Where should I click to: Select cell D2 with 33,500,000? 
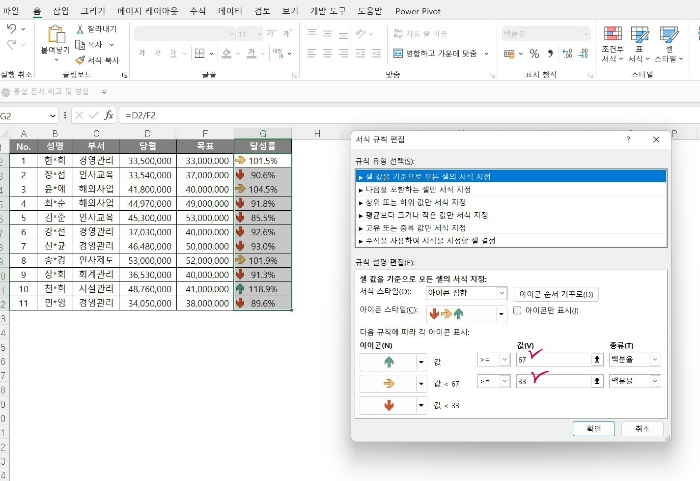point(148,161)
